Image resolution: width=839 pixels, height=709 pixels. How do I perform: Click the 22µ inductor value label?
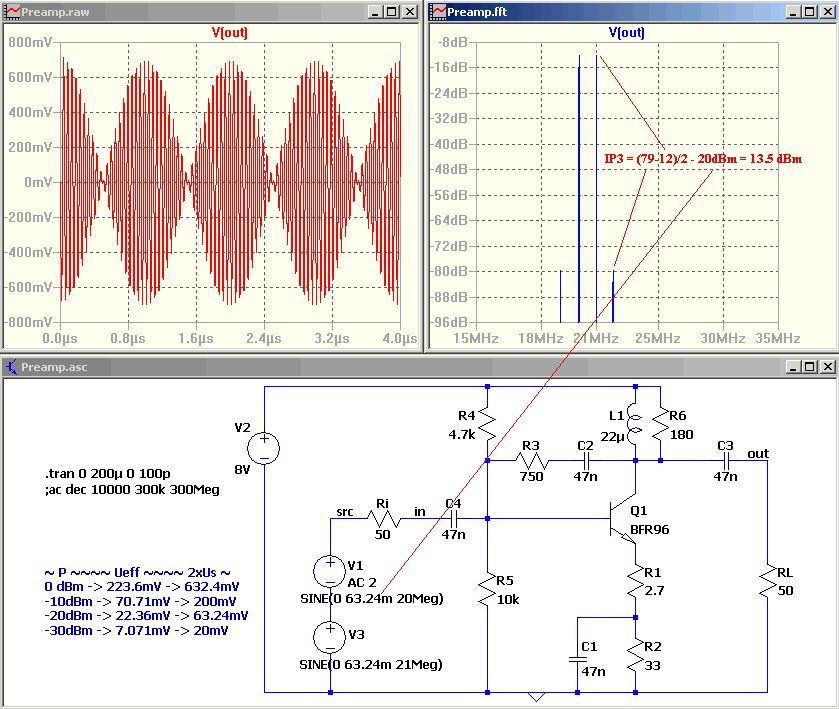click(x=613, y=437)
